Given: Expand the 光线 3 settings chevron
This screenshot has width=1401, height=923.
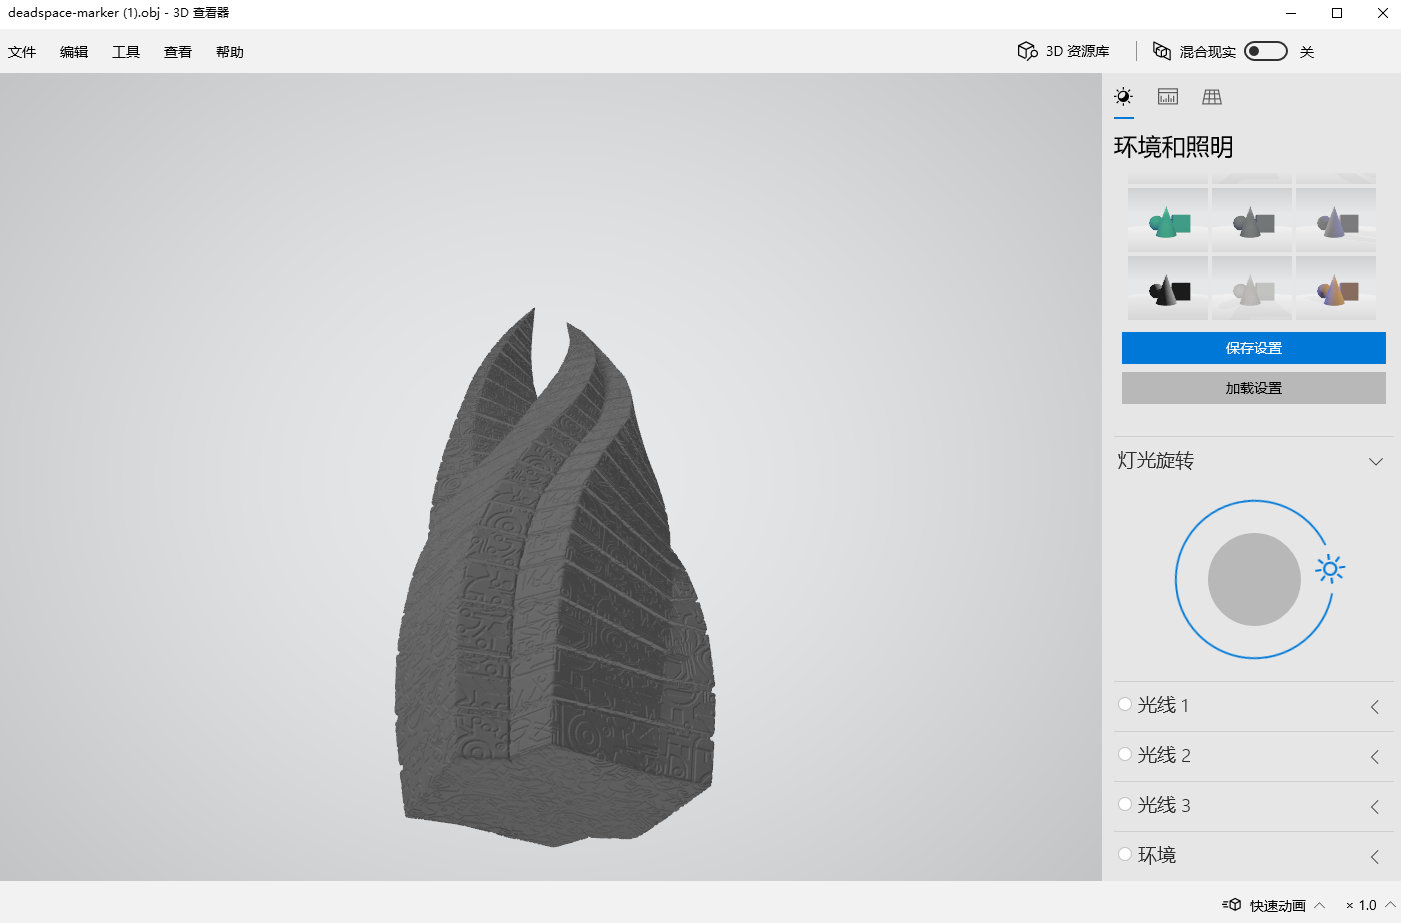Looking at the screenshot, I should tap(1375, 806).
